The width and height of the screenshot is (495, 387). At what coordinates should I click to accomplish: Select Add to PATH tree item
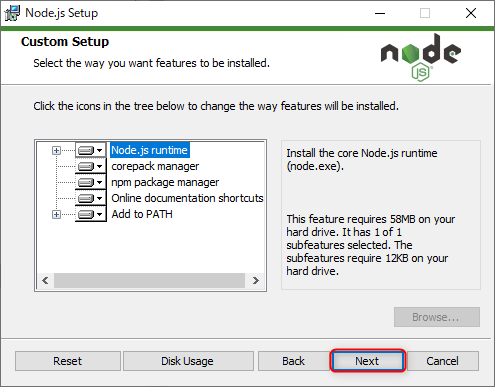142,214
